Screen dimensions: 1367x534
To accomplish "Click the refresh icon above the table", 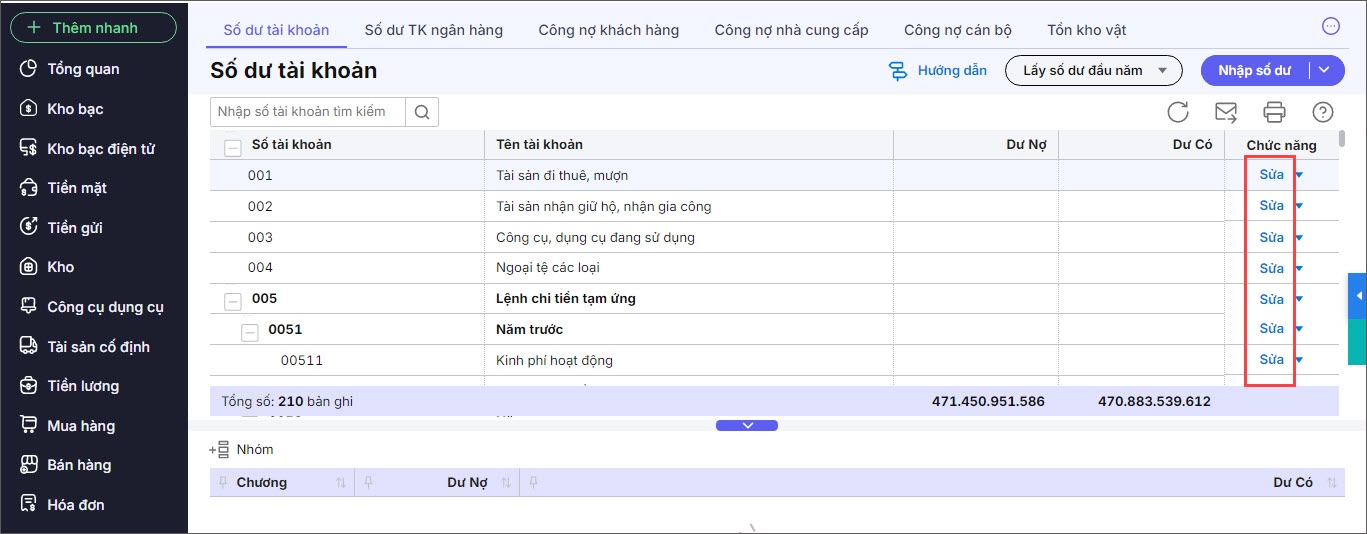I will coord(1178,112).
